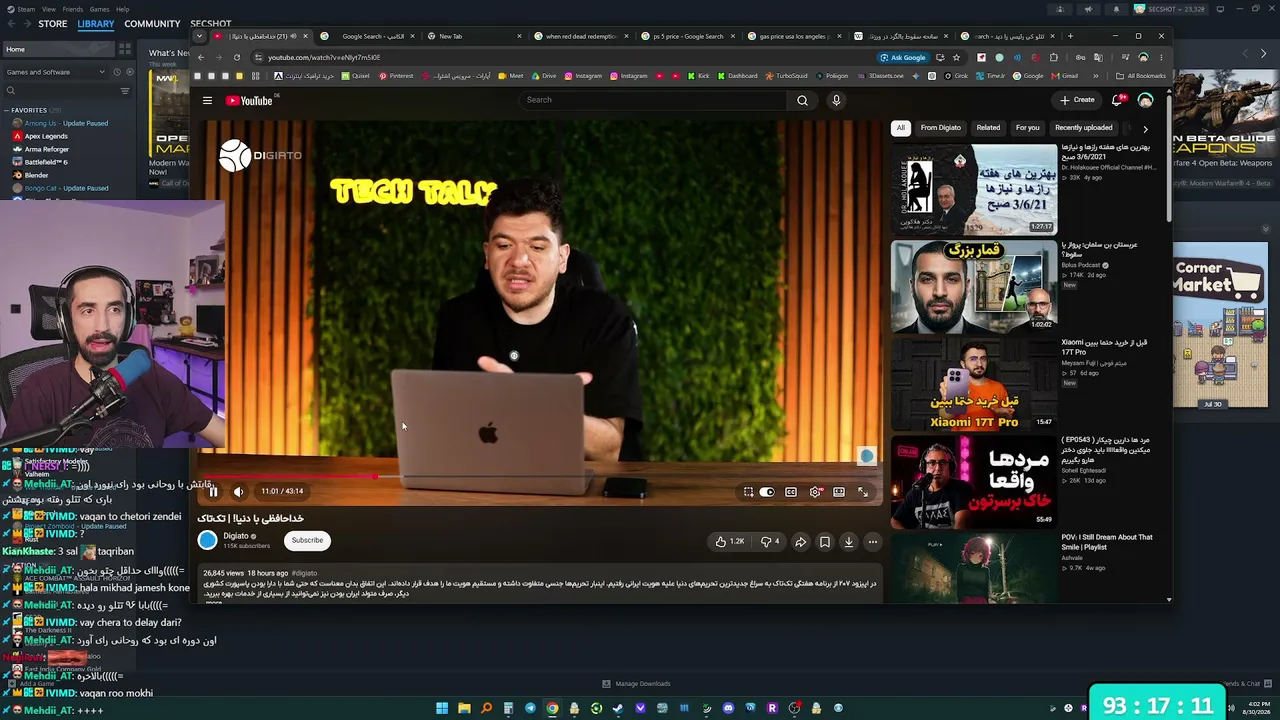Image resolution: width=1280 pixels, height=720 pixels.
Task: Open the Steam COMMUNITY tab
Action: [152, 24]
